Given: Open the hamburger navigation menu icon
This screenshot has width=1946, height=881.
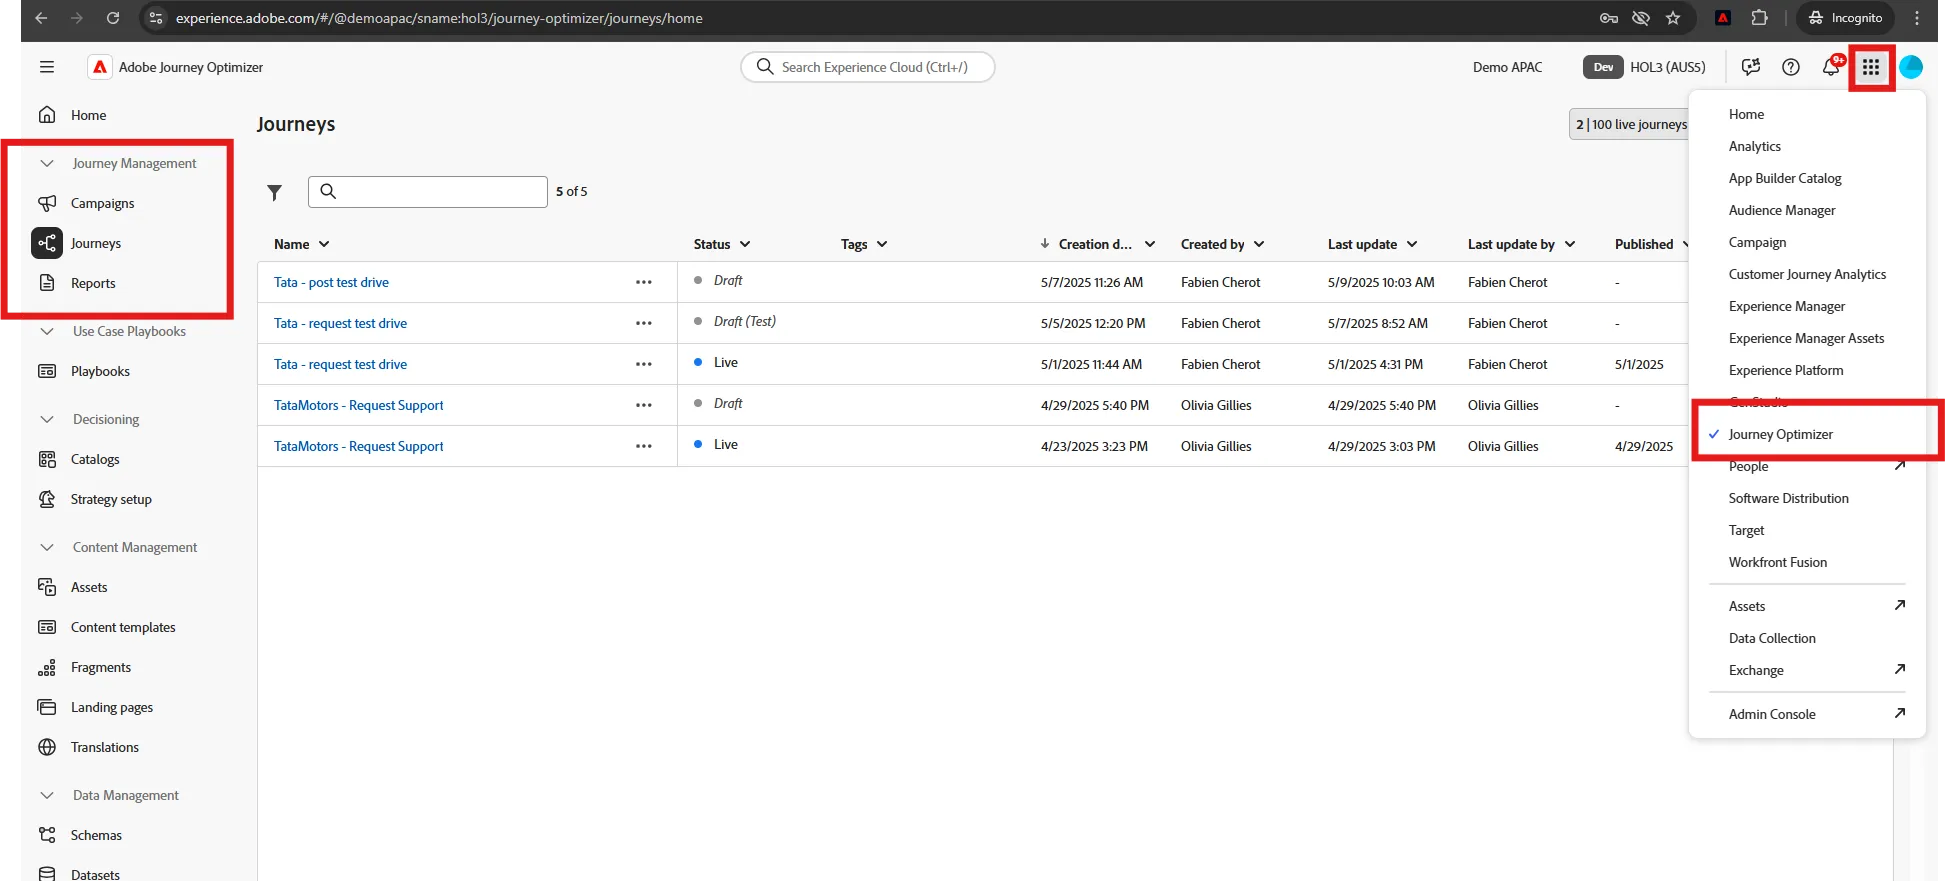Looking at the screenshot, I should tap(47, 67).
